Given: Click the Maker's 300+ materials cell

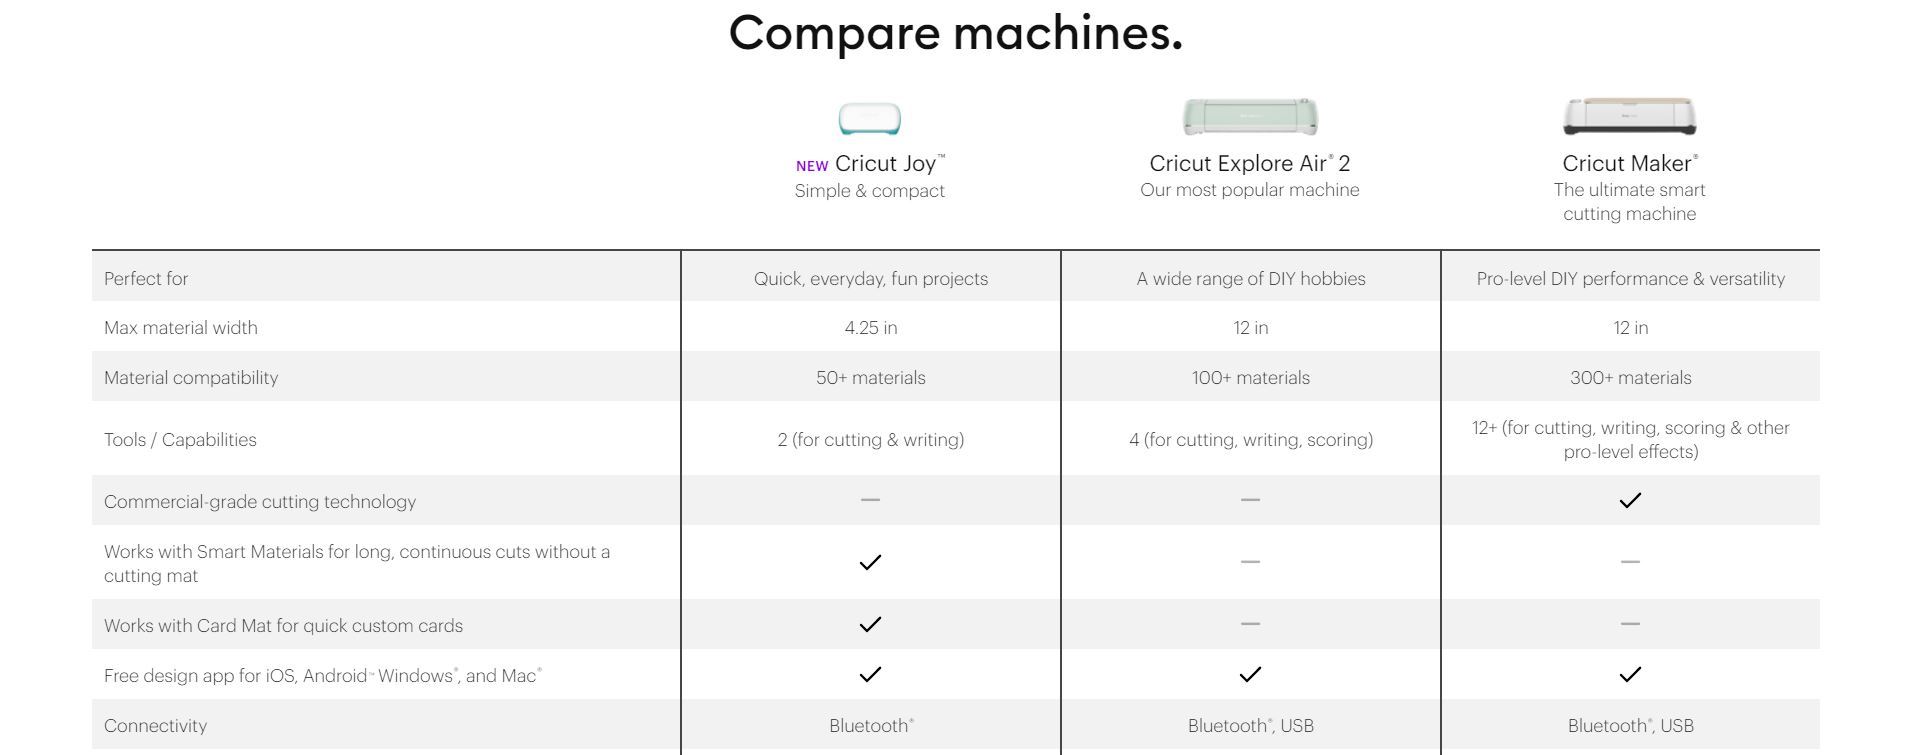Looking at the screenshot, I should [x=1630, y=378].
